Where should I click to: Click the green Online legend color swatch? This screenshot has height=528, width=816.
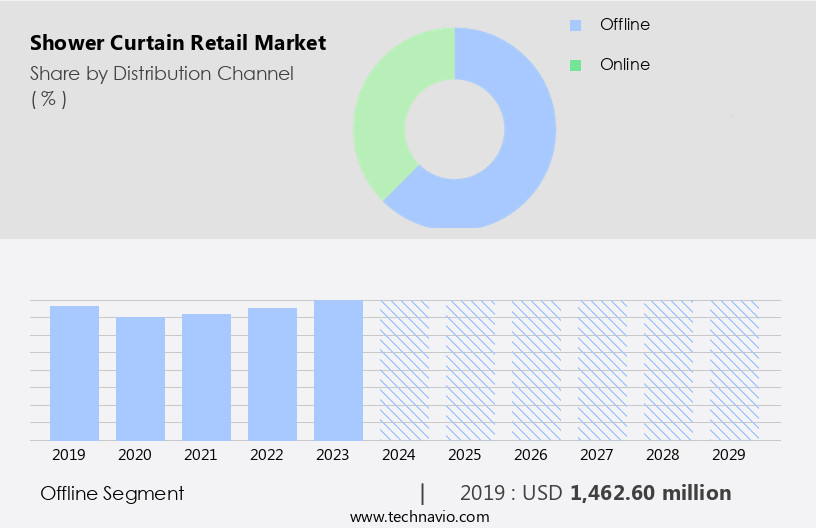coord(575,65)
